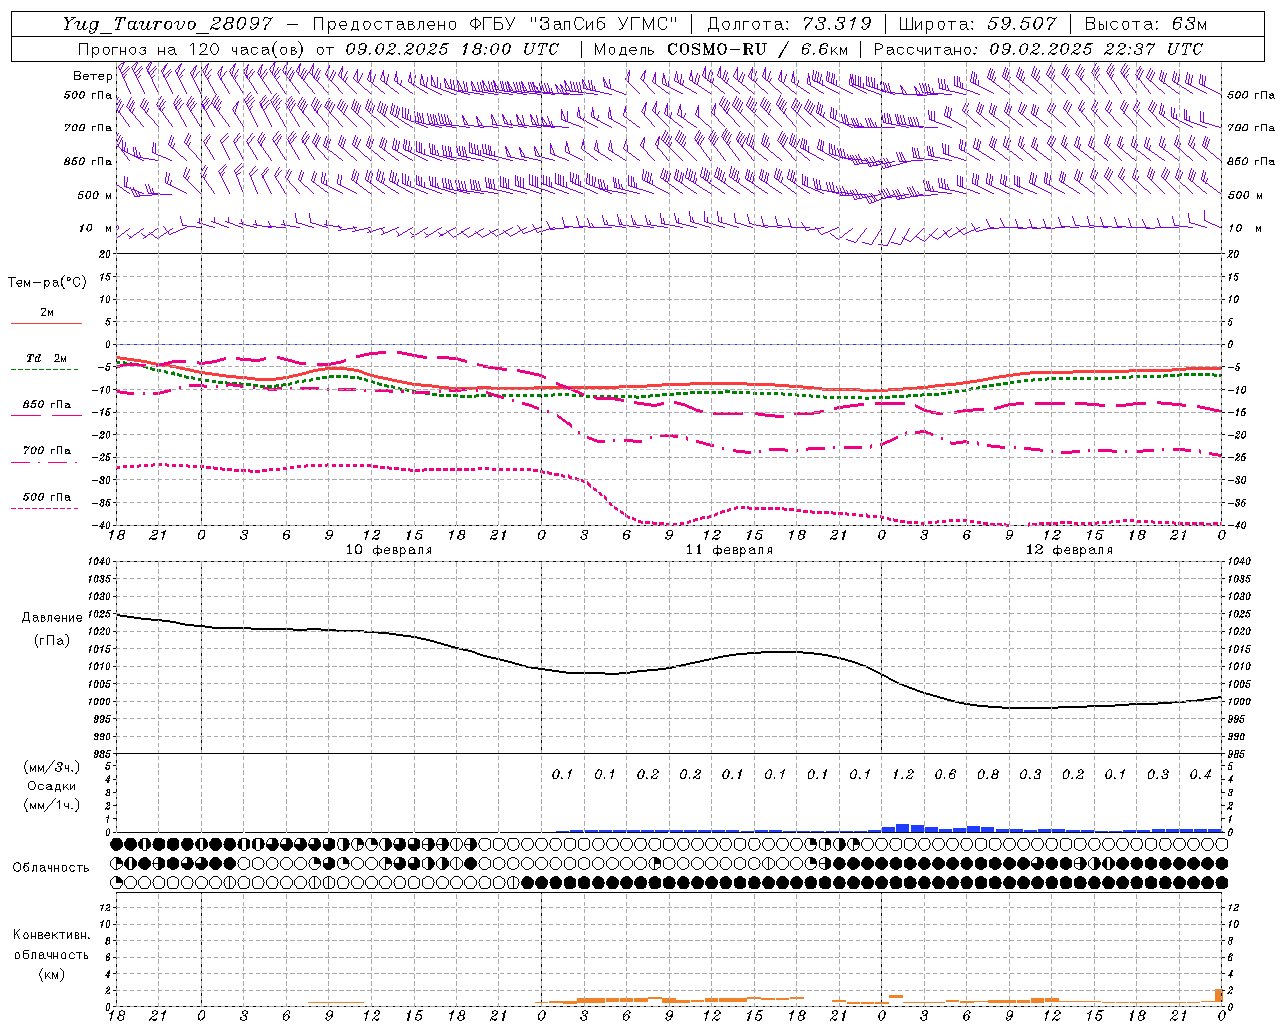Click the (мм/1ч.) unit label
1280x1024 pixels.
point(52,805)
